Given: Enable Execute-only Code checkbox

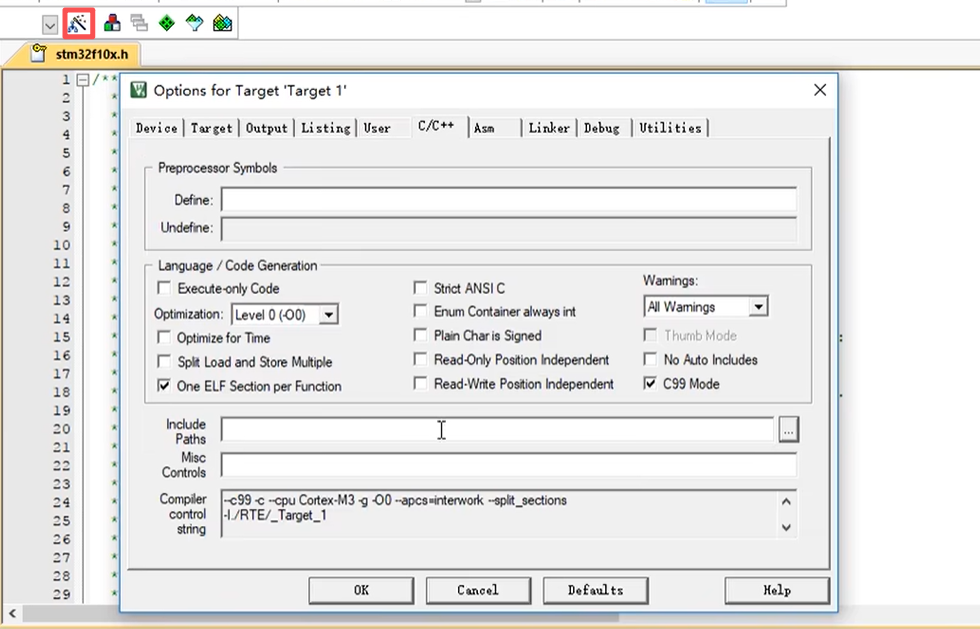Looking at the screenshot, I should click(164, 288).
